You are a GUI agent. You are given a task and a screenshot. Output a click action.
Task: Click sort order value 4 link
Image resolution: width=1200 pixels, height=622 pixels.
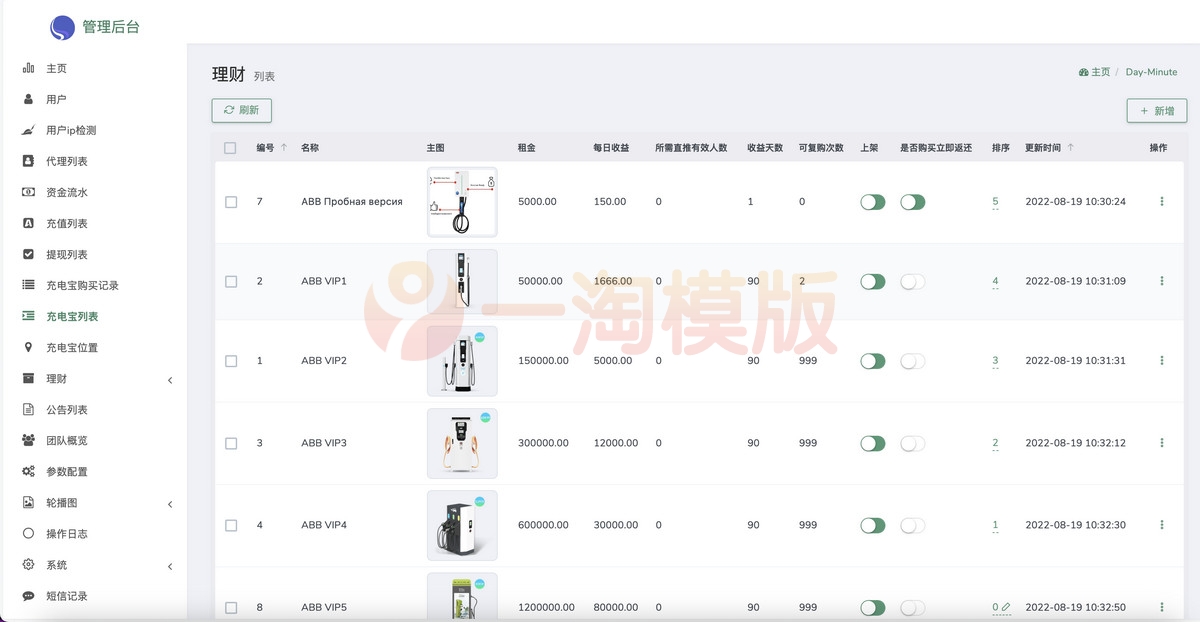coord(995,282)
